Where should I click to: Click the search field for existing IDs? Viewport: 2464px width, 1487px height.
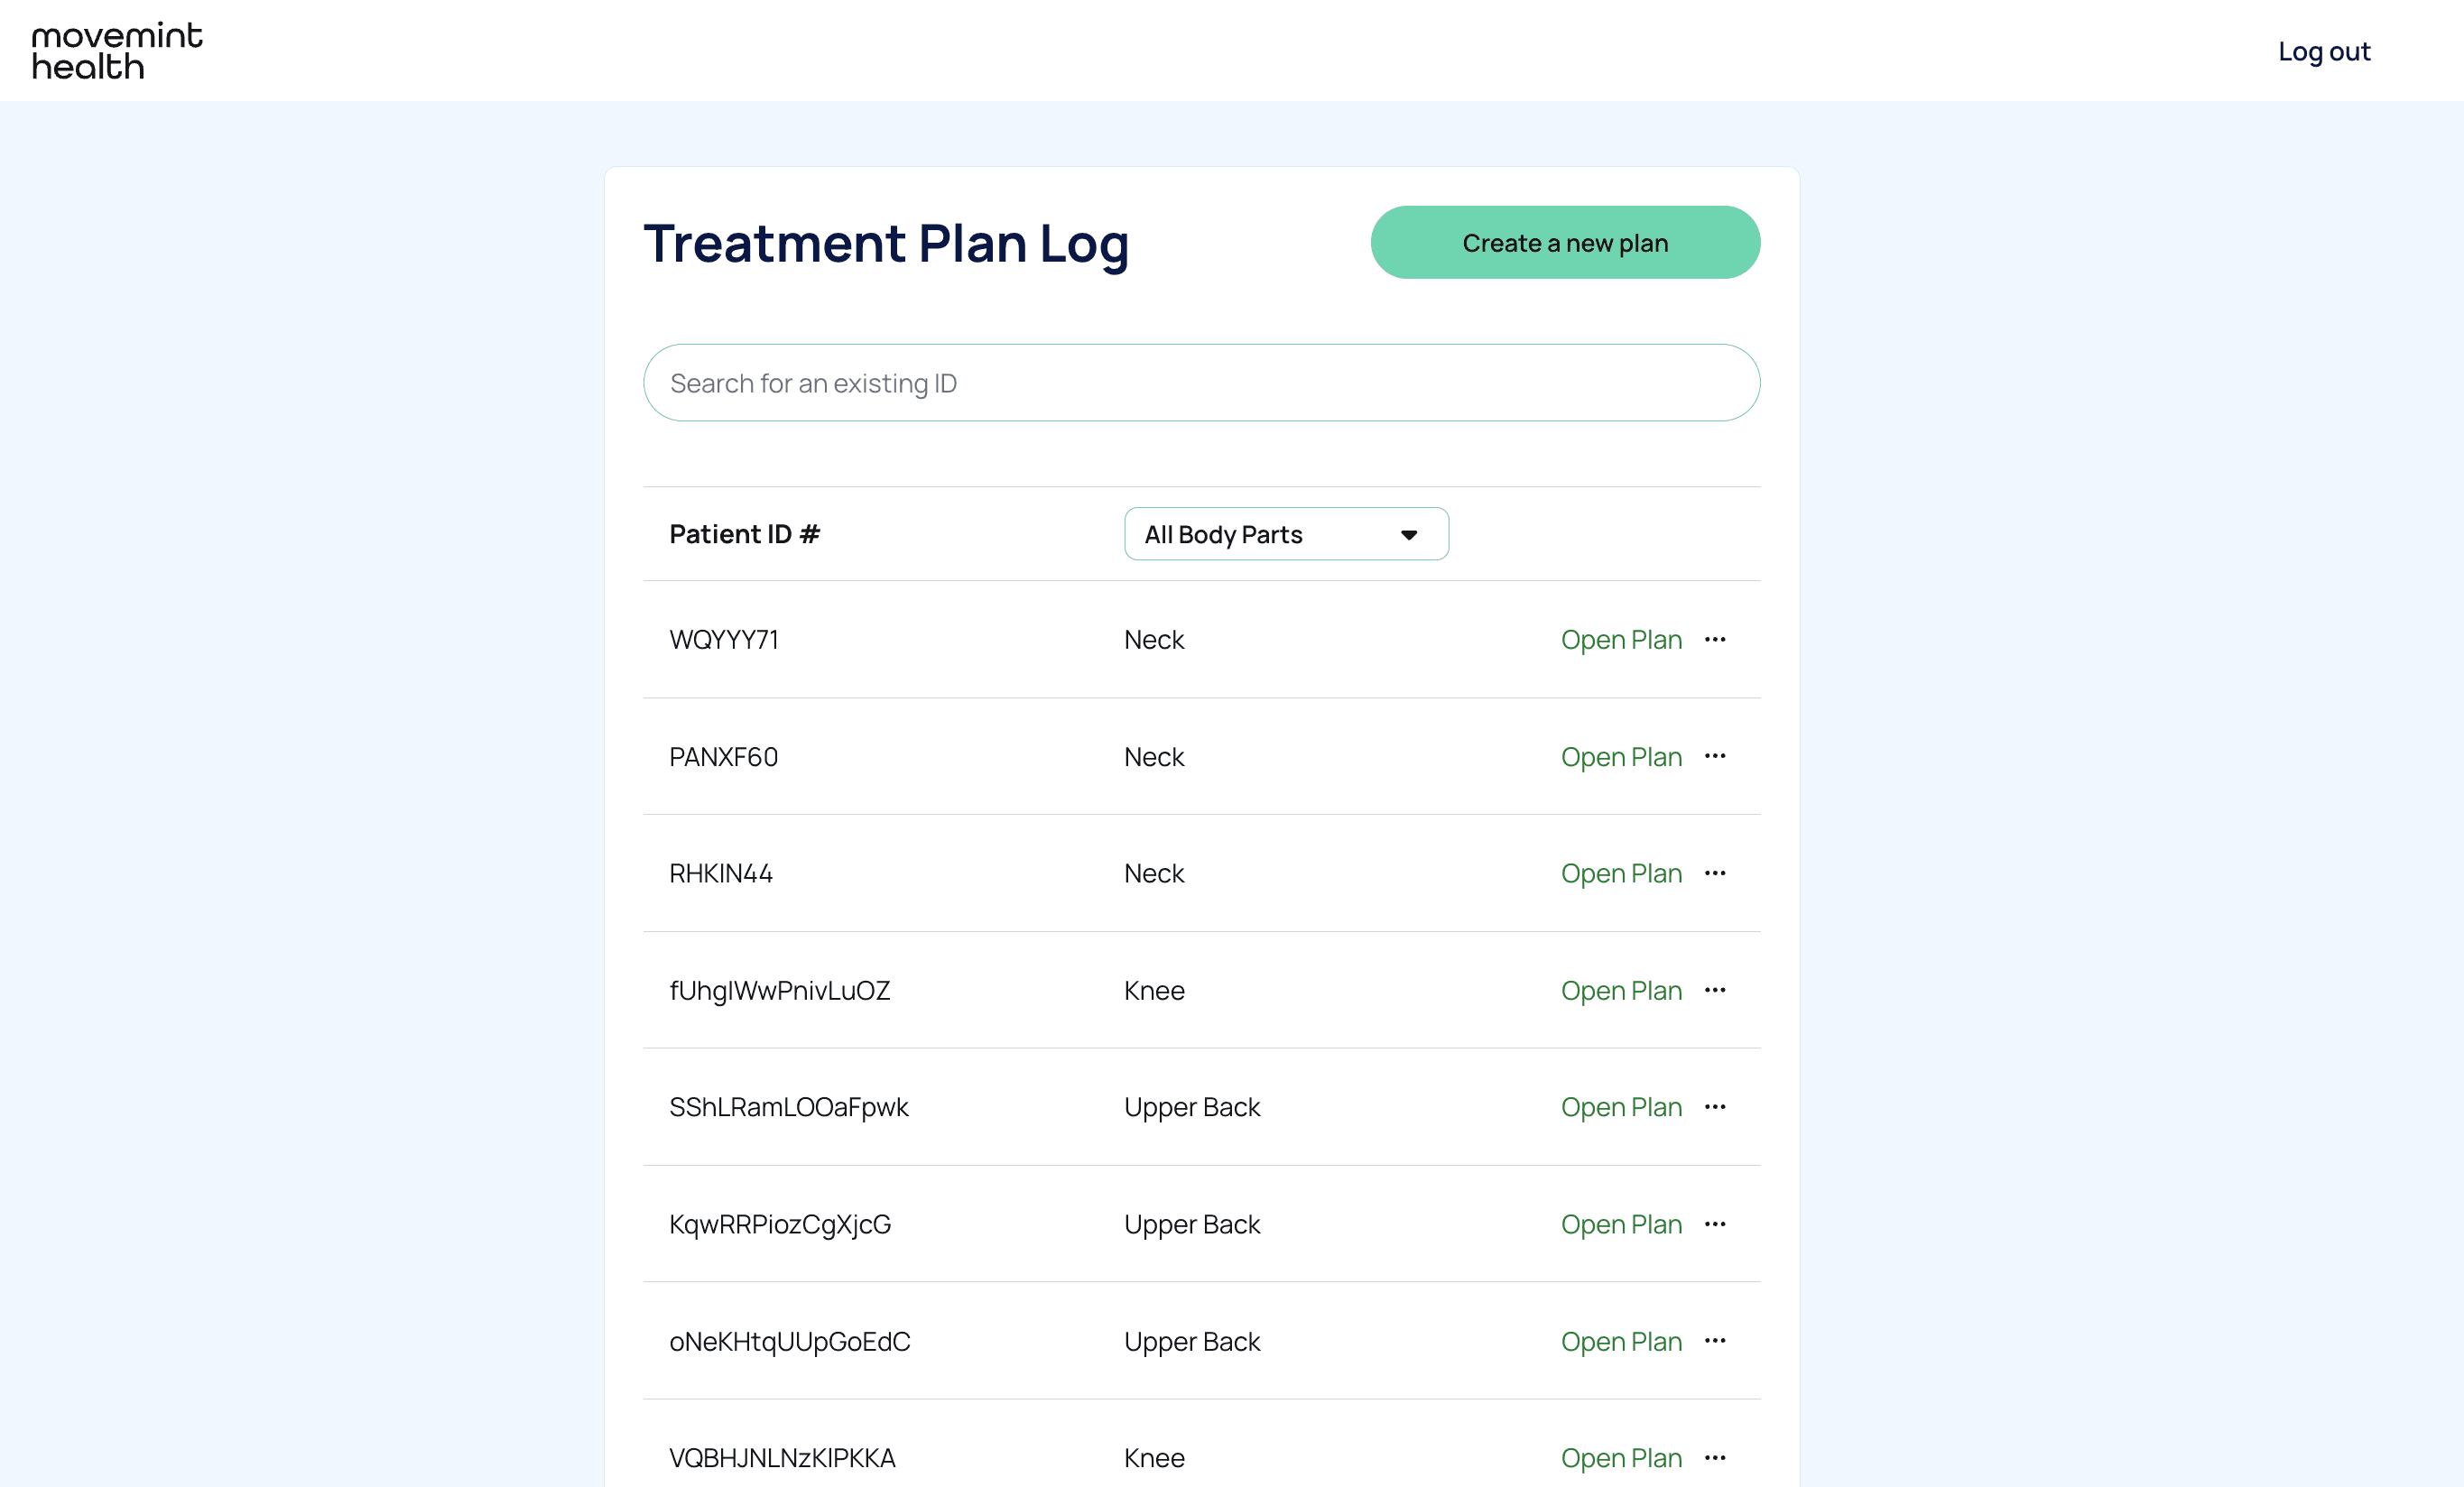click(1202, 382)
